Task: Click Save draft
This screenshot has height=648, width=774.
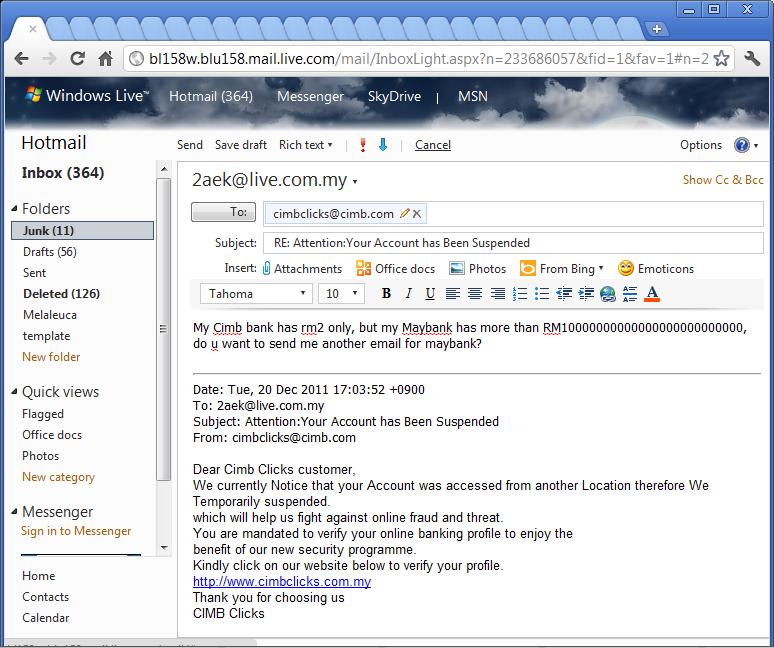Action: pyautogui.click(x=241, y=145)
